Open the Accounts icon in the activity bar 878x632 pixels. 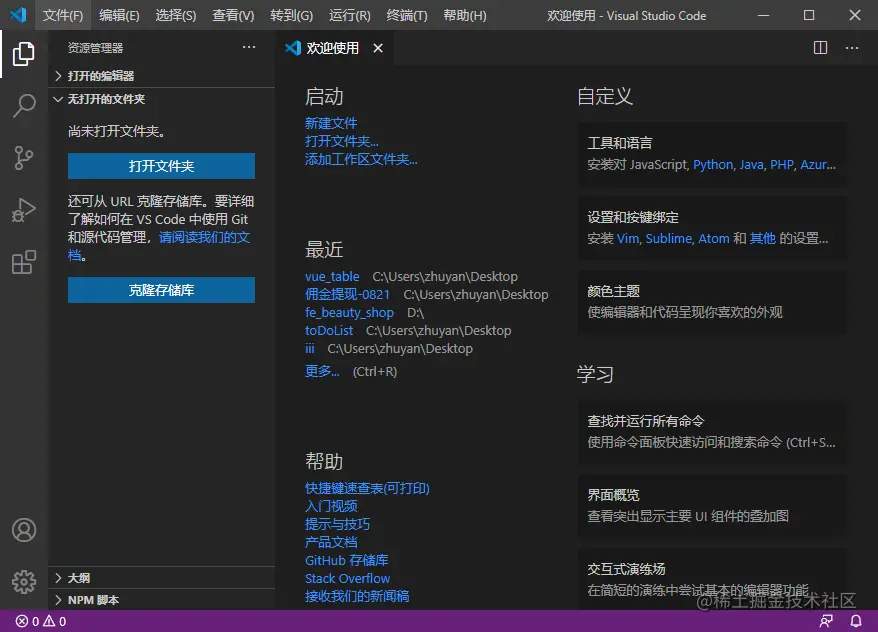coord(24,530)
